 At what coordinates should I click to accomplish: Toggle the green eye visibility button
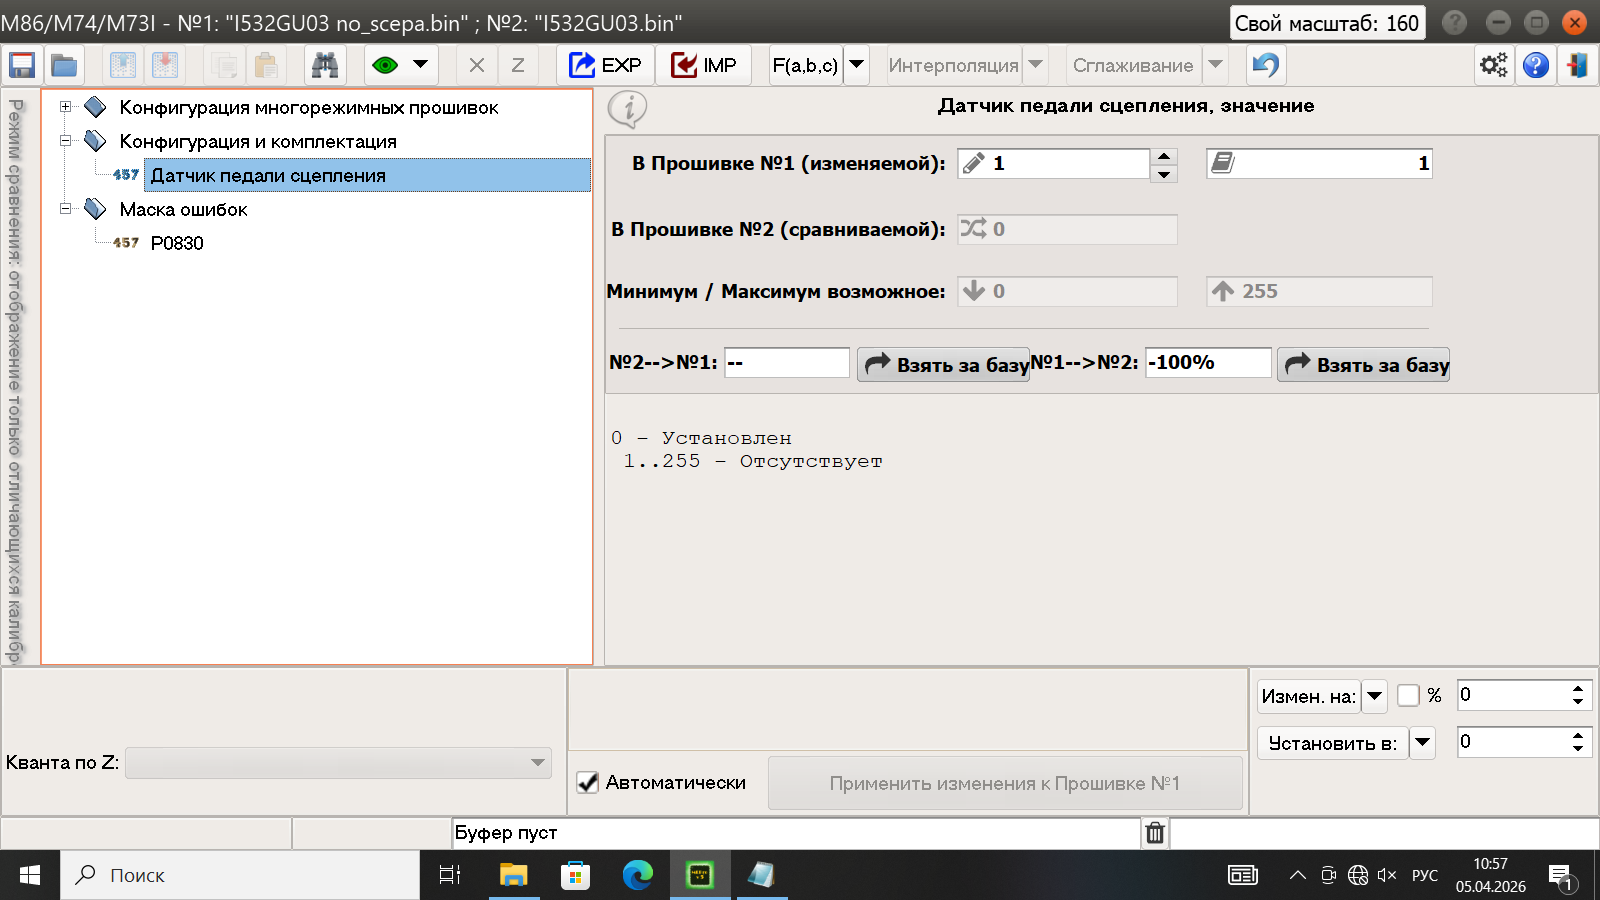point(385,66)
